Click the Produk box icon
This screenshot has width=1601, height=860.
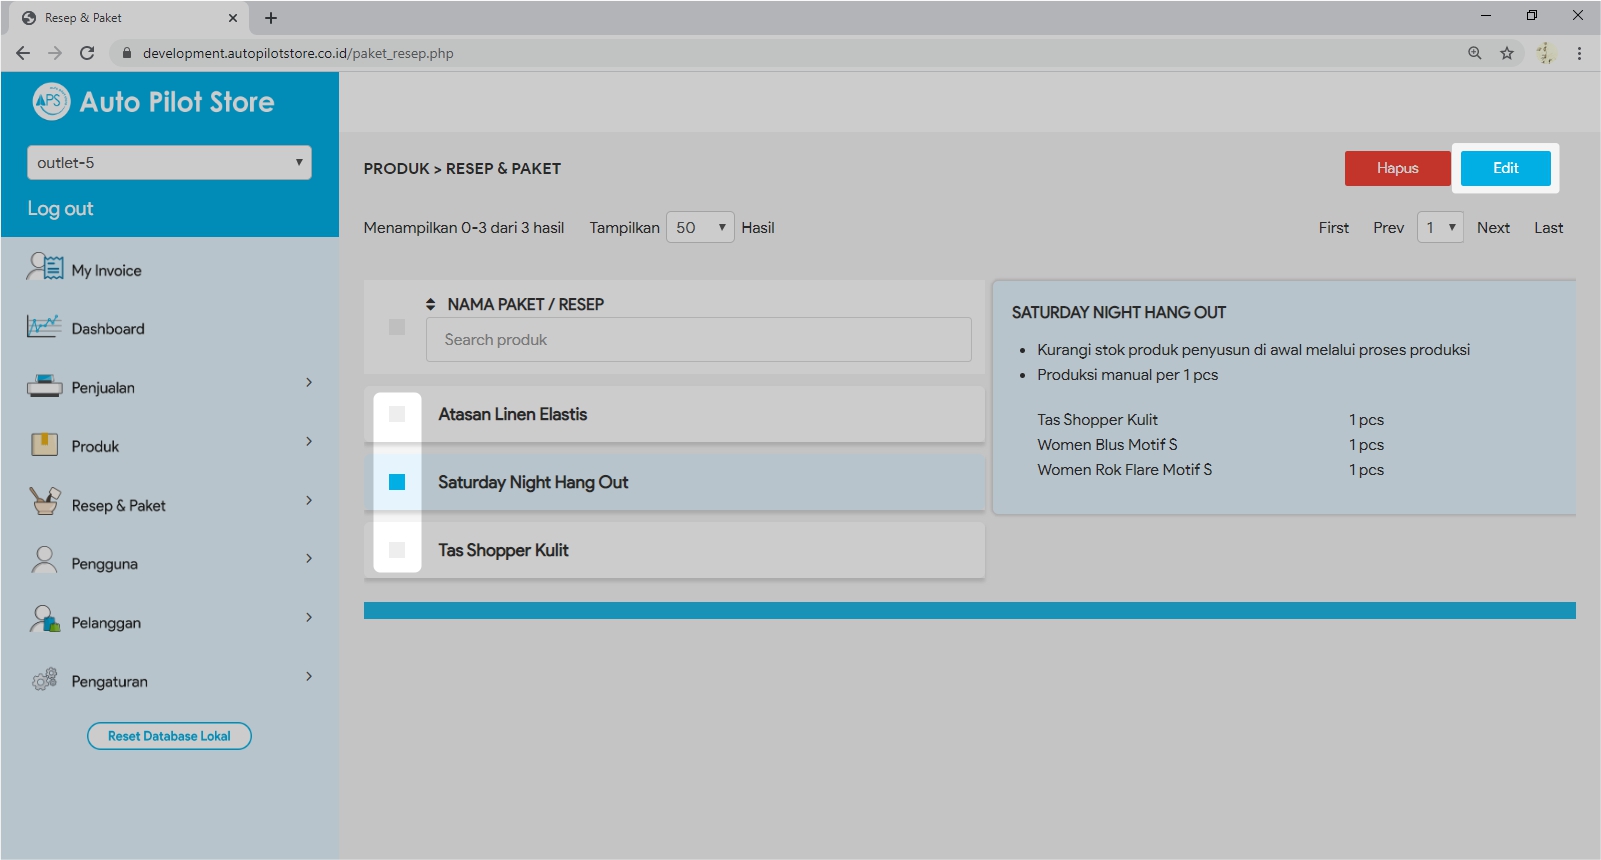[44, 445]
